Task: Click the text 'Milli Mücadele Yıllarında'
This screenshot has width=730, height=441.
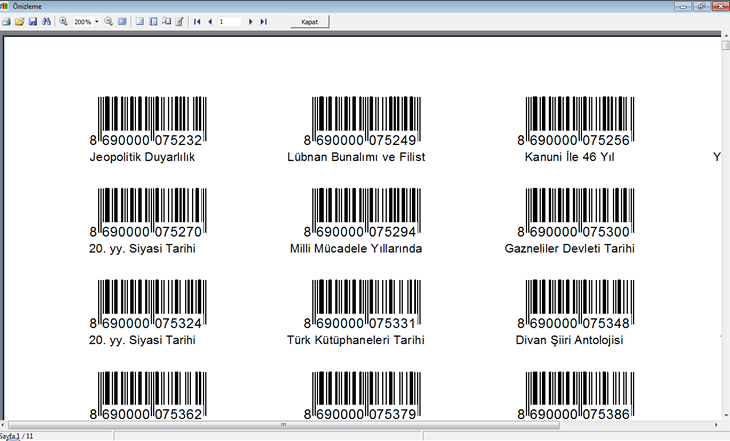Action: (x=356, y=249)
